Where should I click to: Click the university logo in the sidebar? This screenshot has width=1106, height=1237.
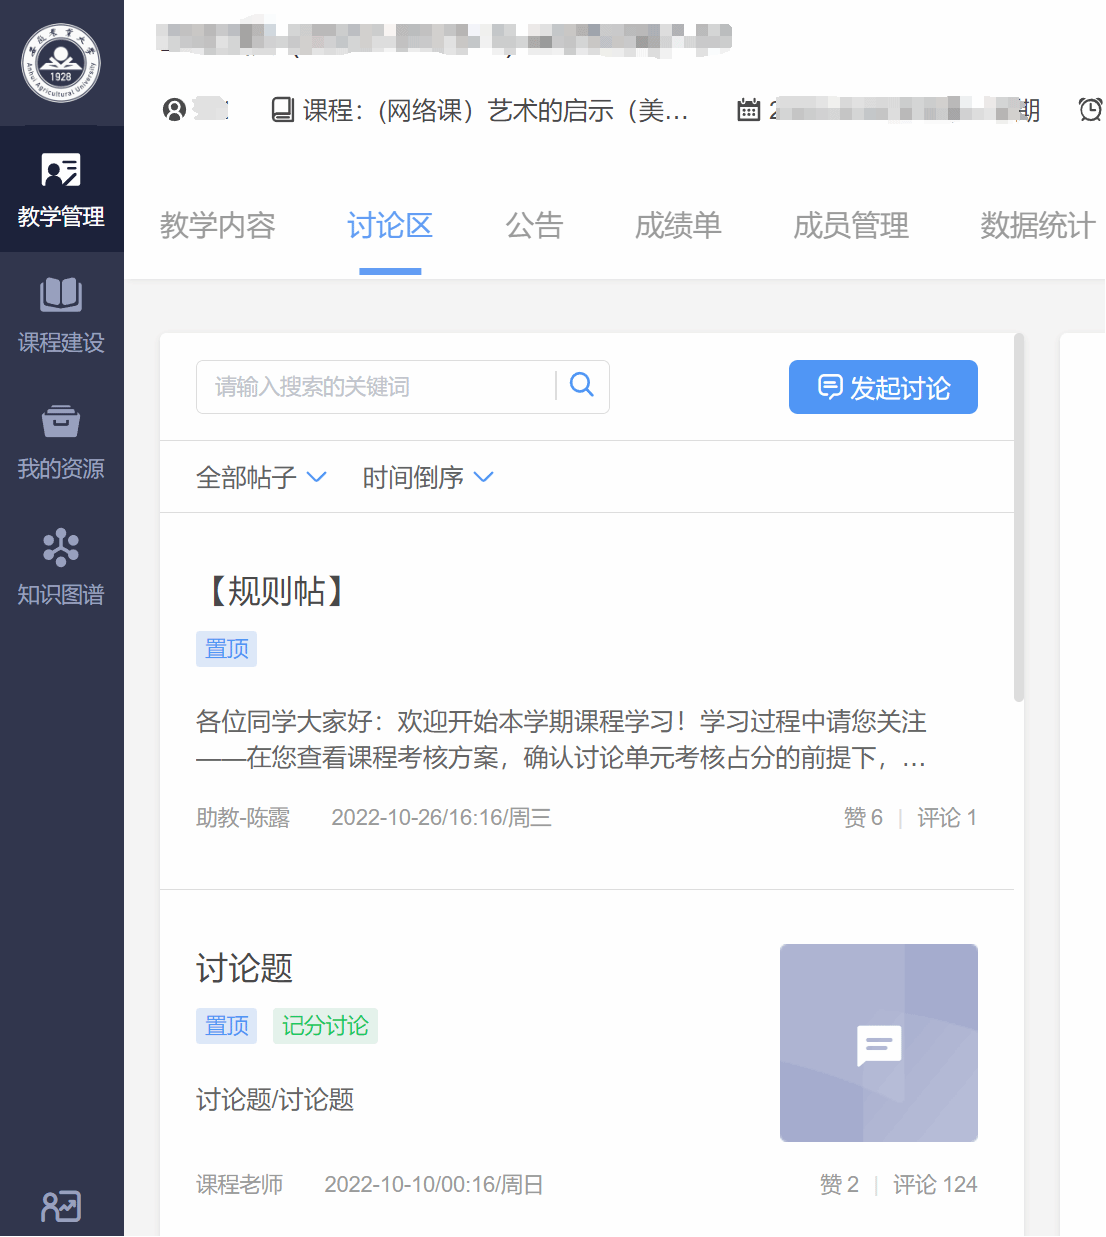(61, 63)
